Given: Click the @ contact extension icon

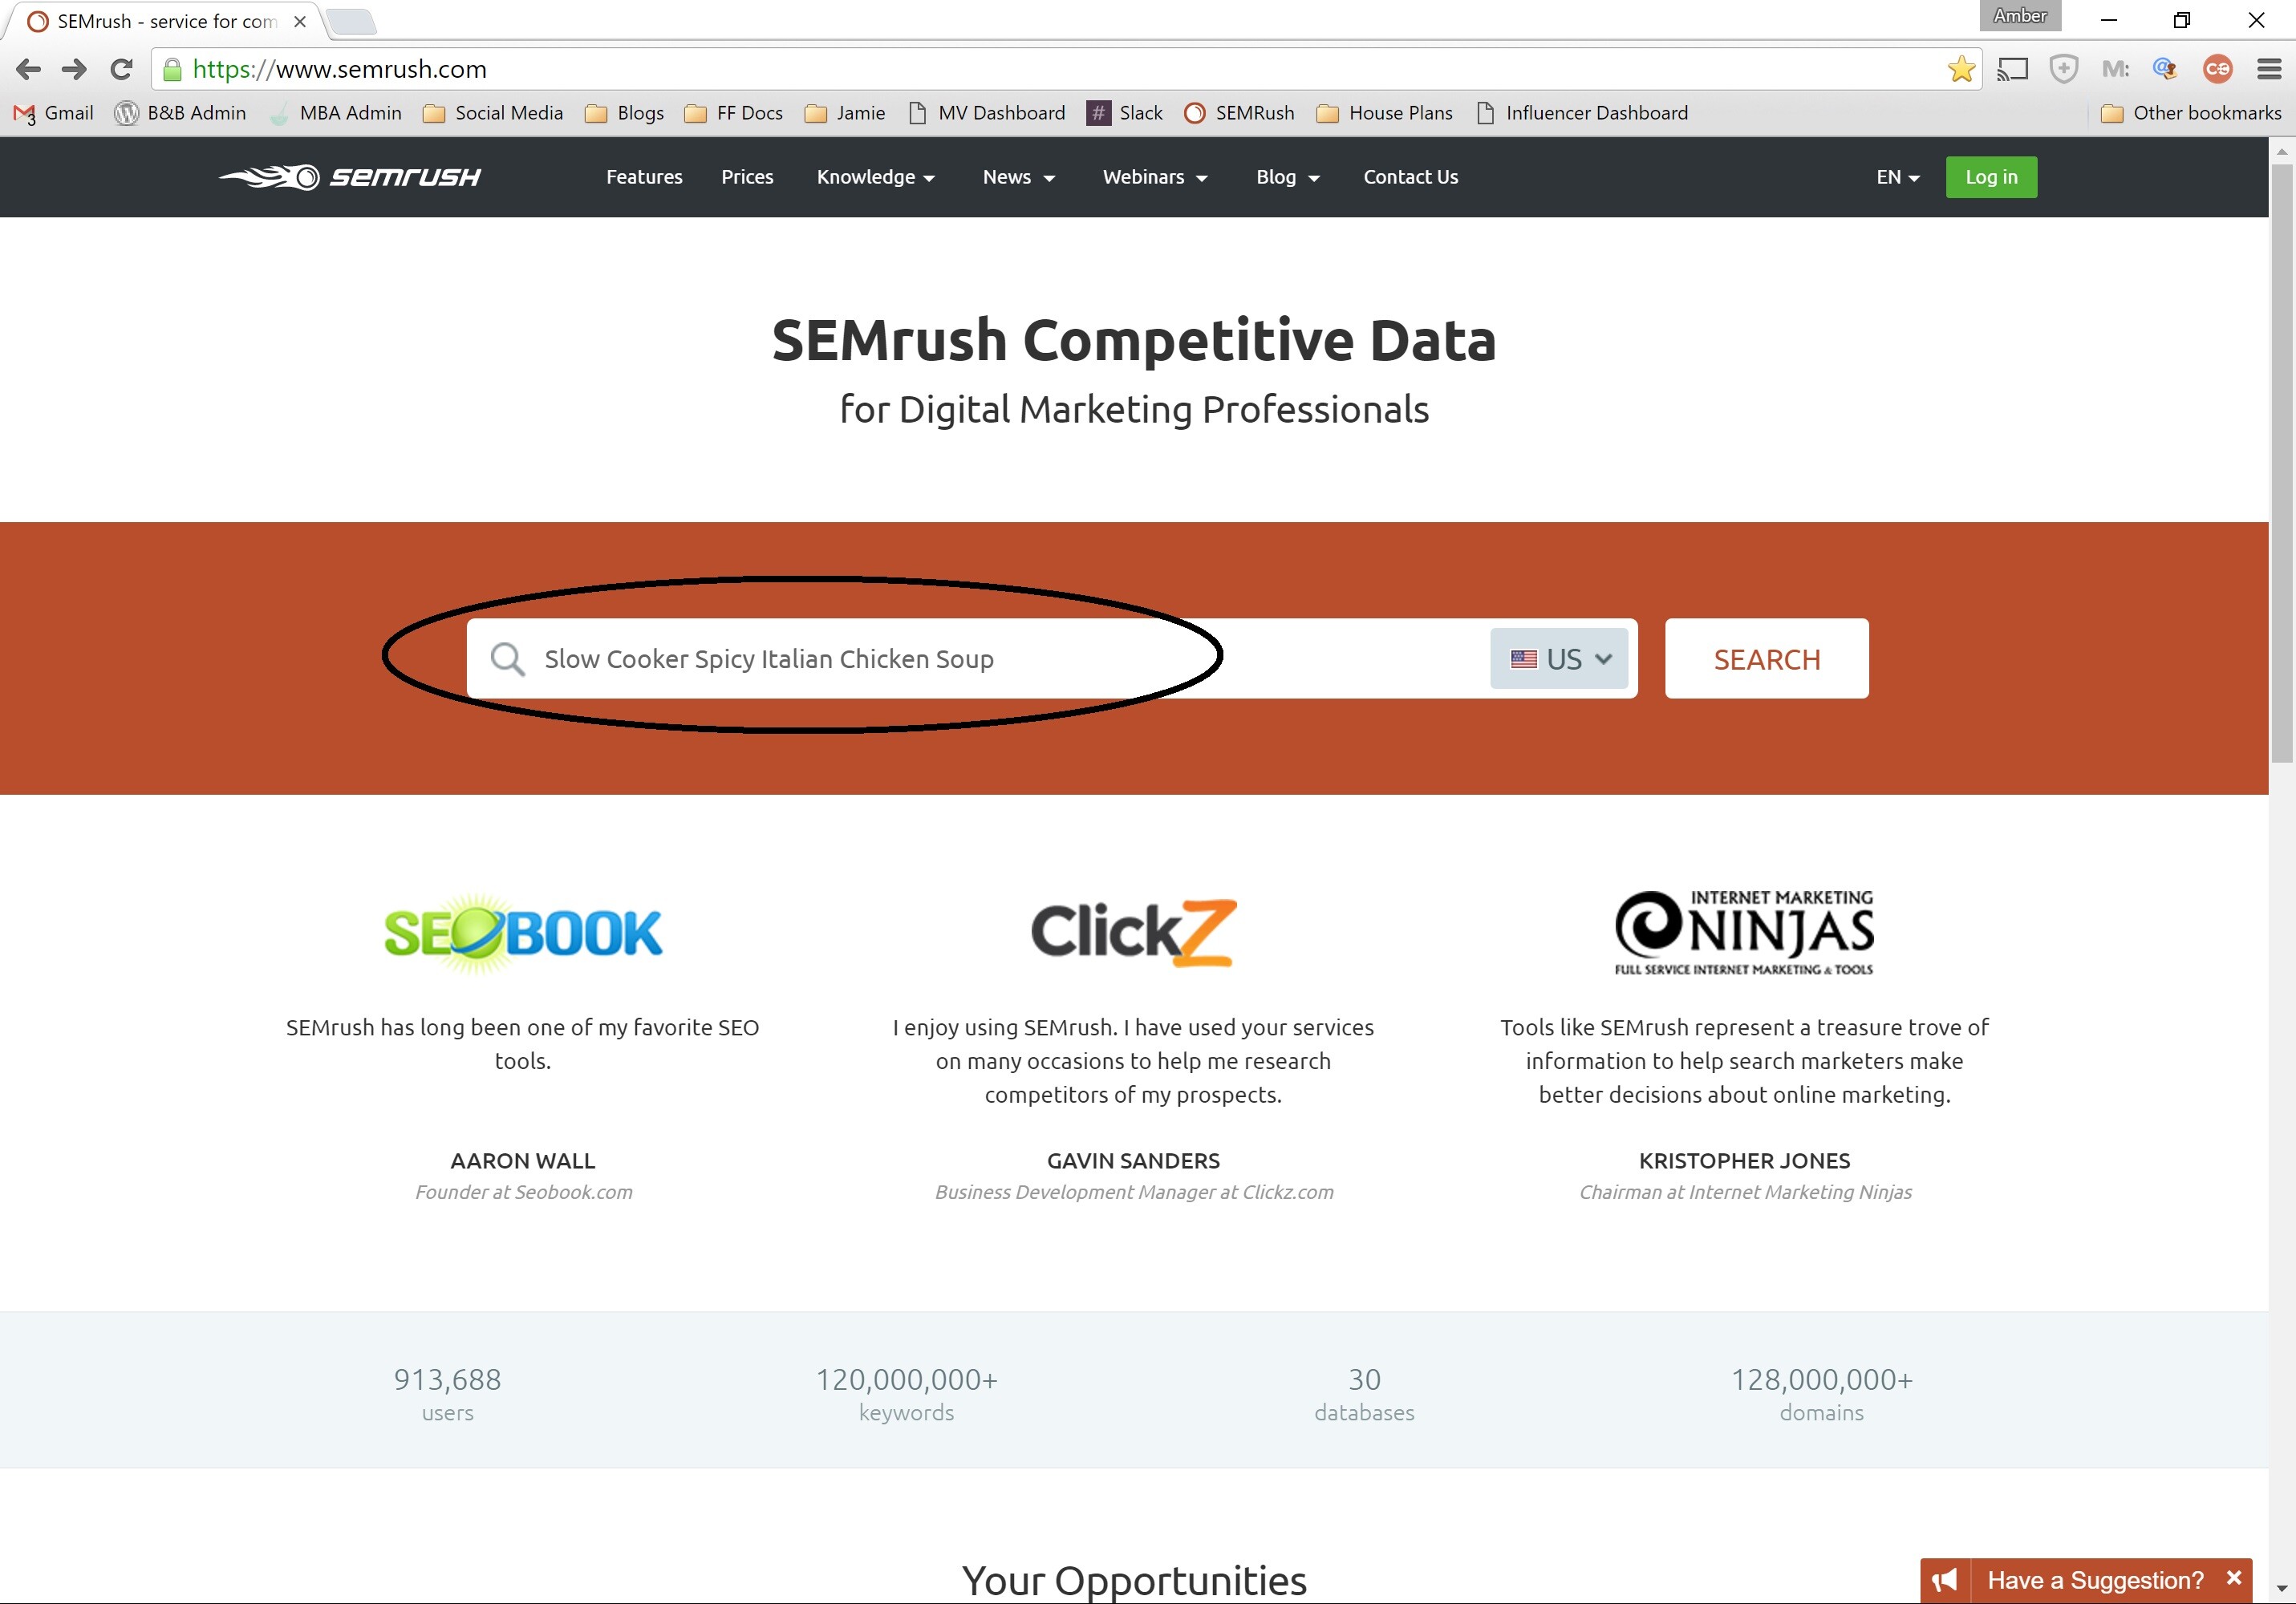Looking at the screenshot, I should (x=2165, y=69).
